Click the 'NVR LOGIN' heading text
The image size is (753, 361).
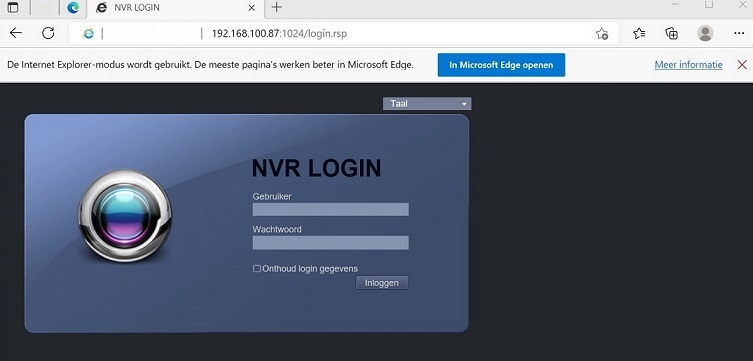316,168
